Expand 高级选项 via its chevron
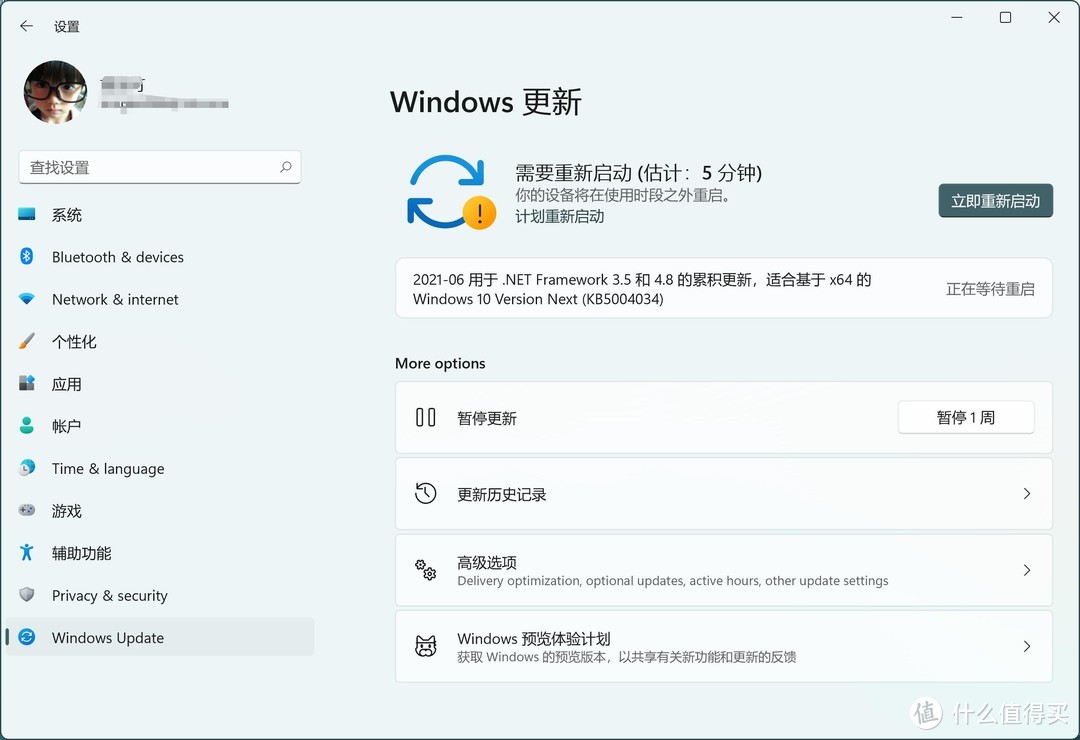The width and height of the screenshot is (1080, 740). pyautogui.click(x=1026, y=570)
